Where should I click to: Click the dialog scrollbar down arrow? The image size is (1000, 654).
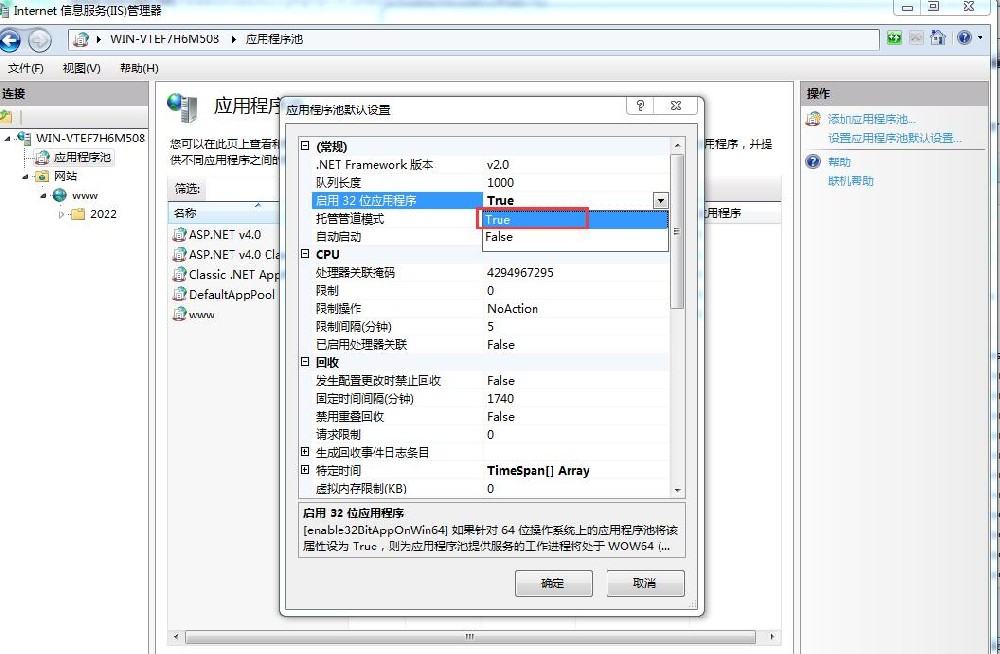[x=678, y=490]
